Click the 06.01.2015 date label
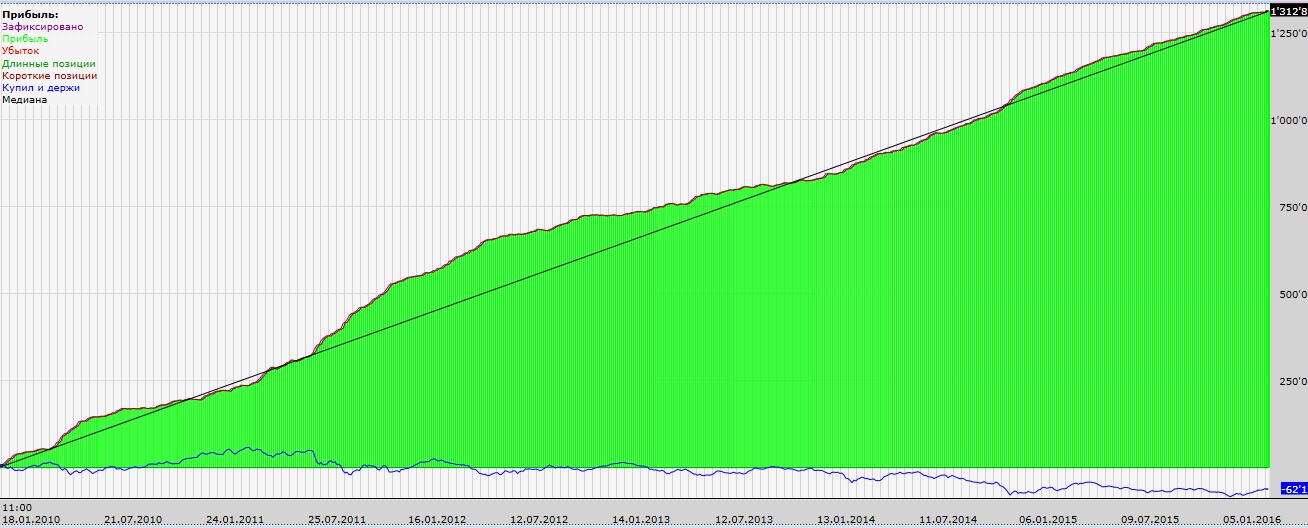Viewport: 1308px width, 528px height. pyautogui.click(x=1048, y=520)
